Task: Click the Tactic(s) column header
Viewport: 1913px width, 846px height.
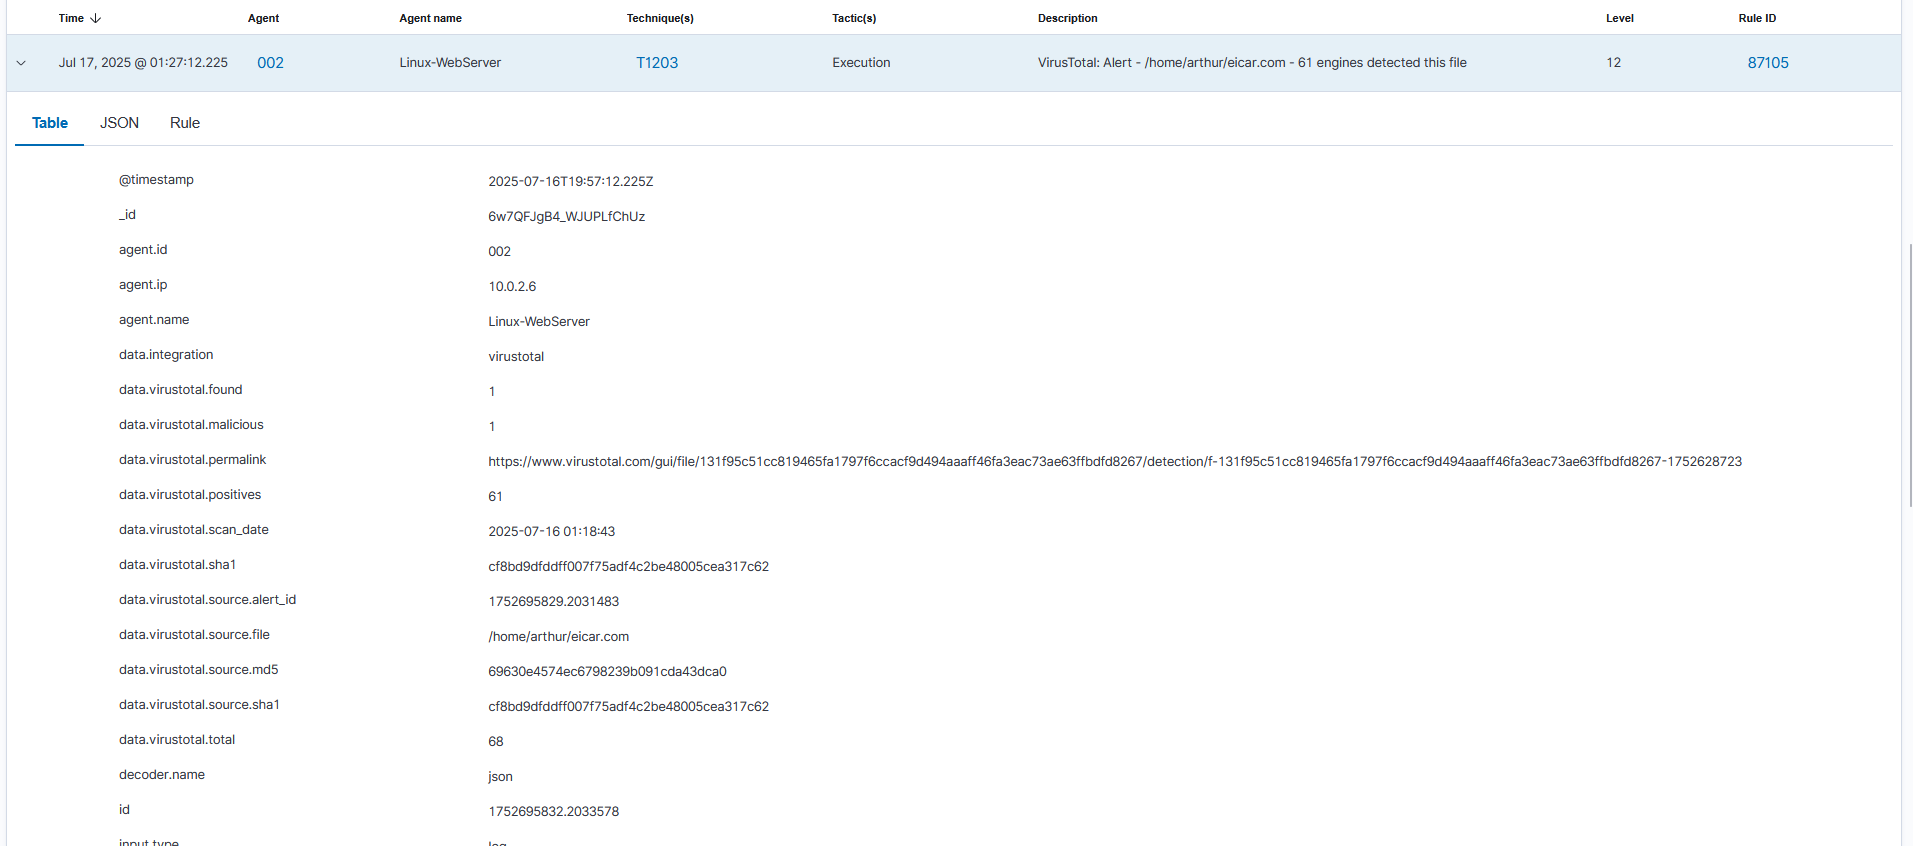Action: tap(854, 18)
